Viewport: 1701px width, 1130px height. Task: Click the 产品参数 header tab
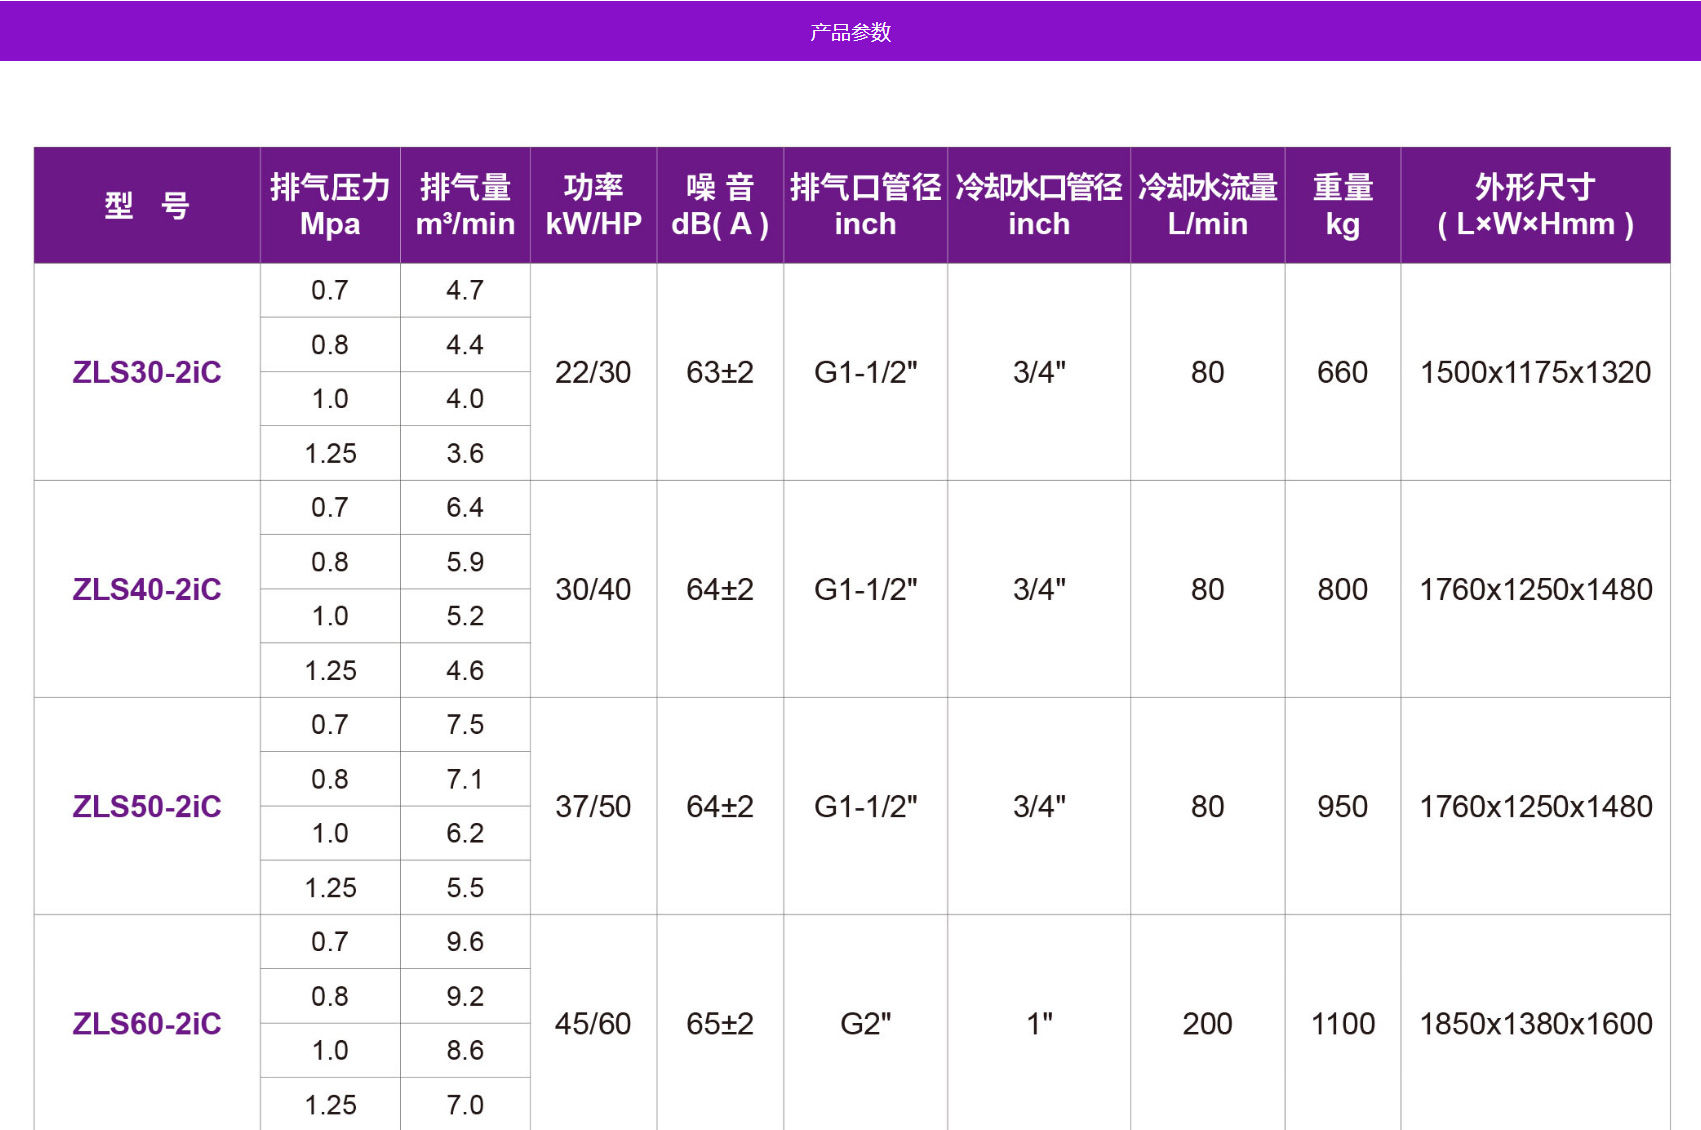click(850, 32)
